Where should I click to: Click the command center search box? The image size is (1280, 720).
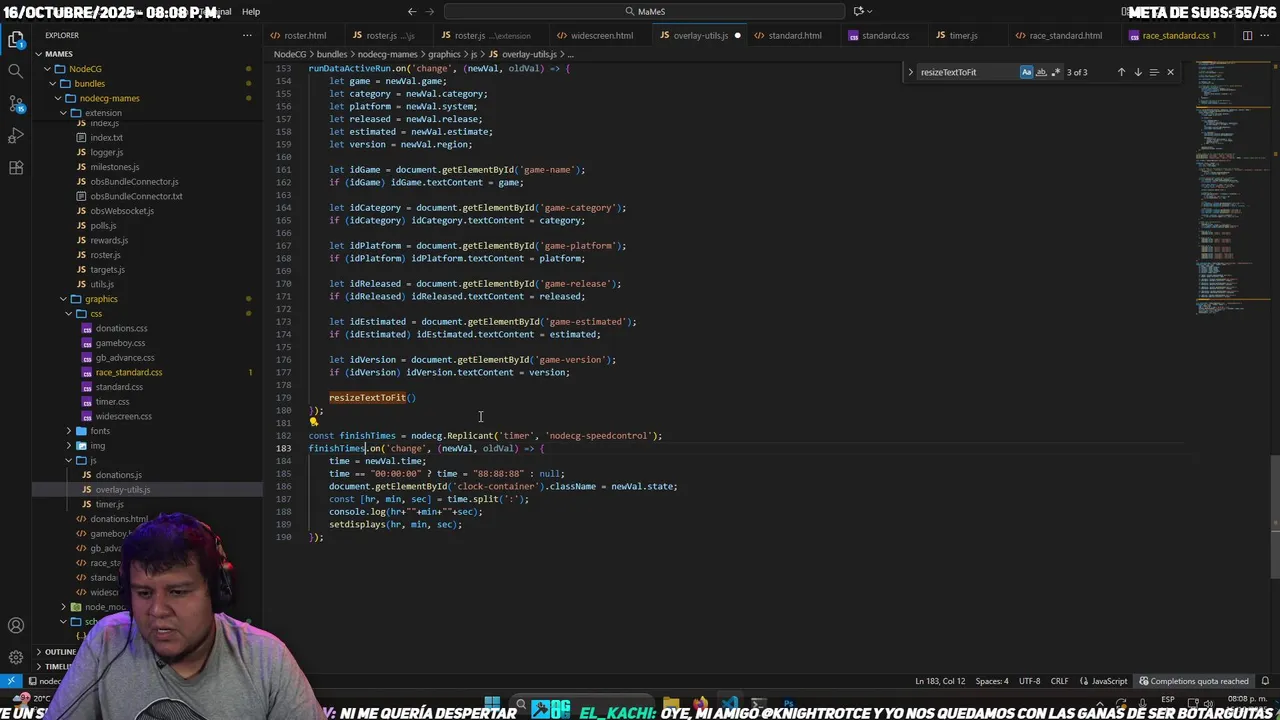pyautogui.click(x=644, y=11)
